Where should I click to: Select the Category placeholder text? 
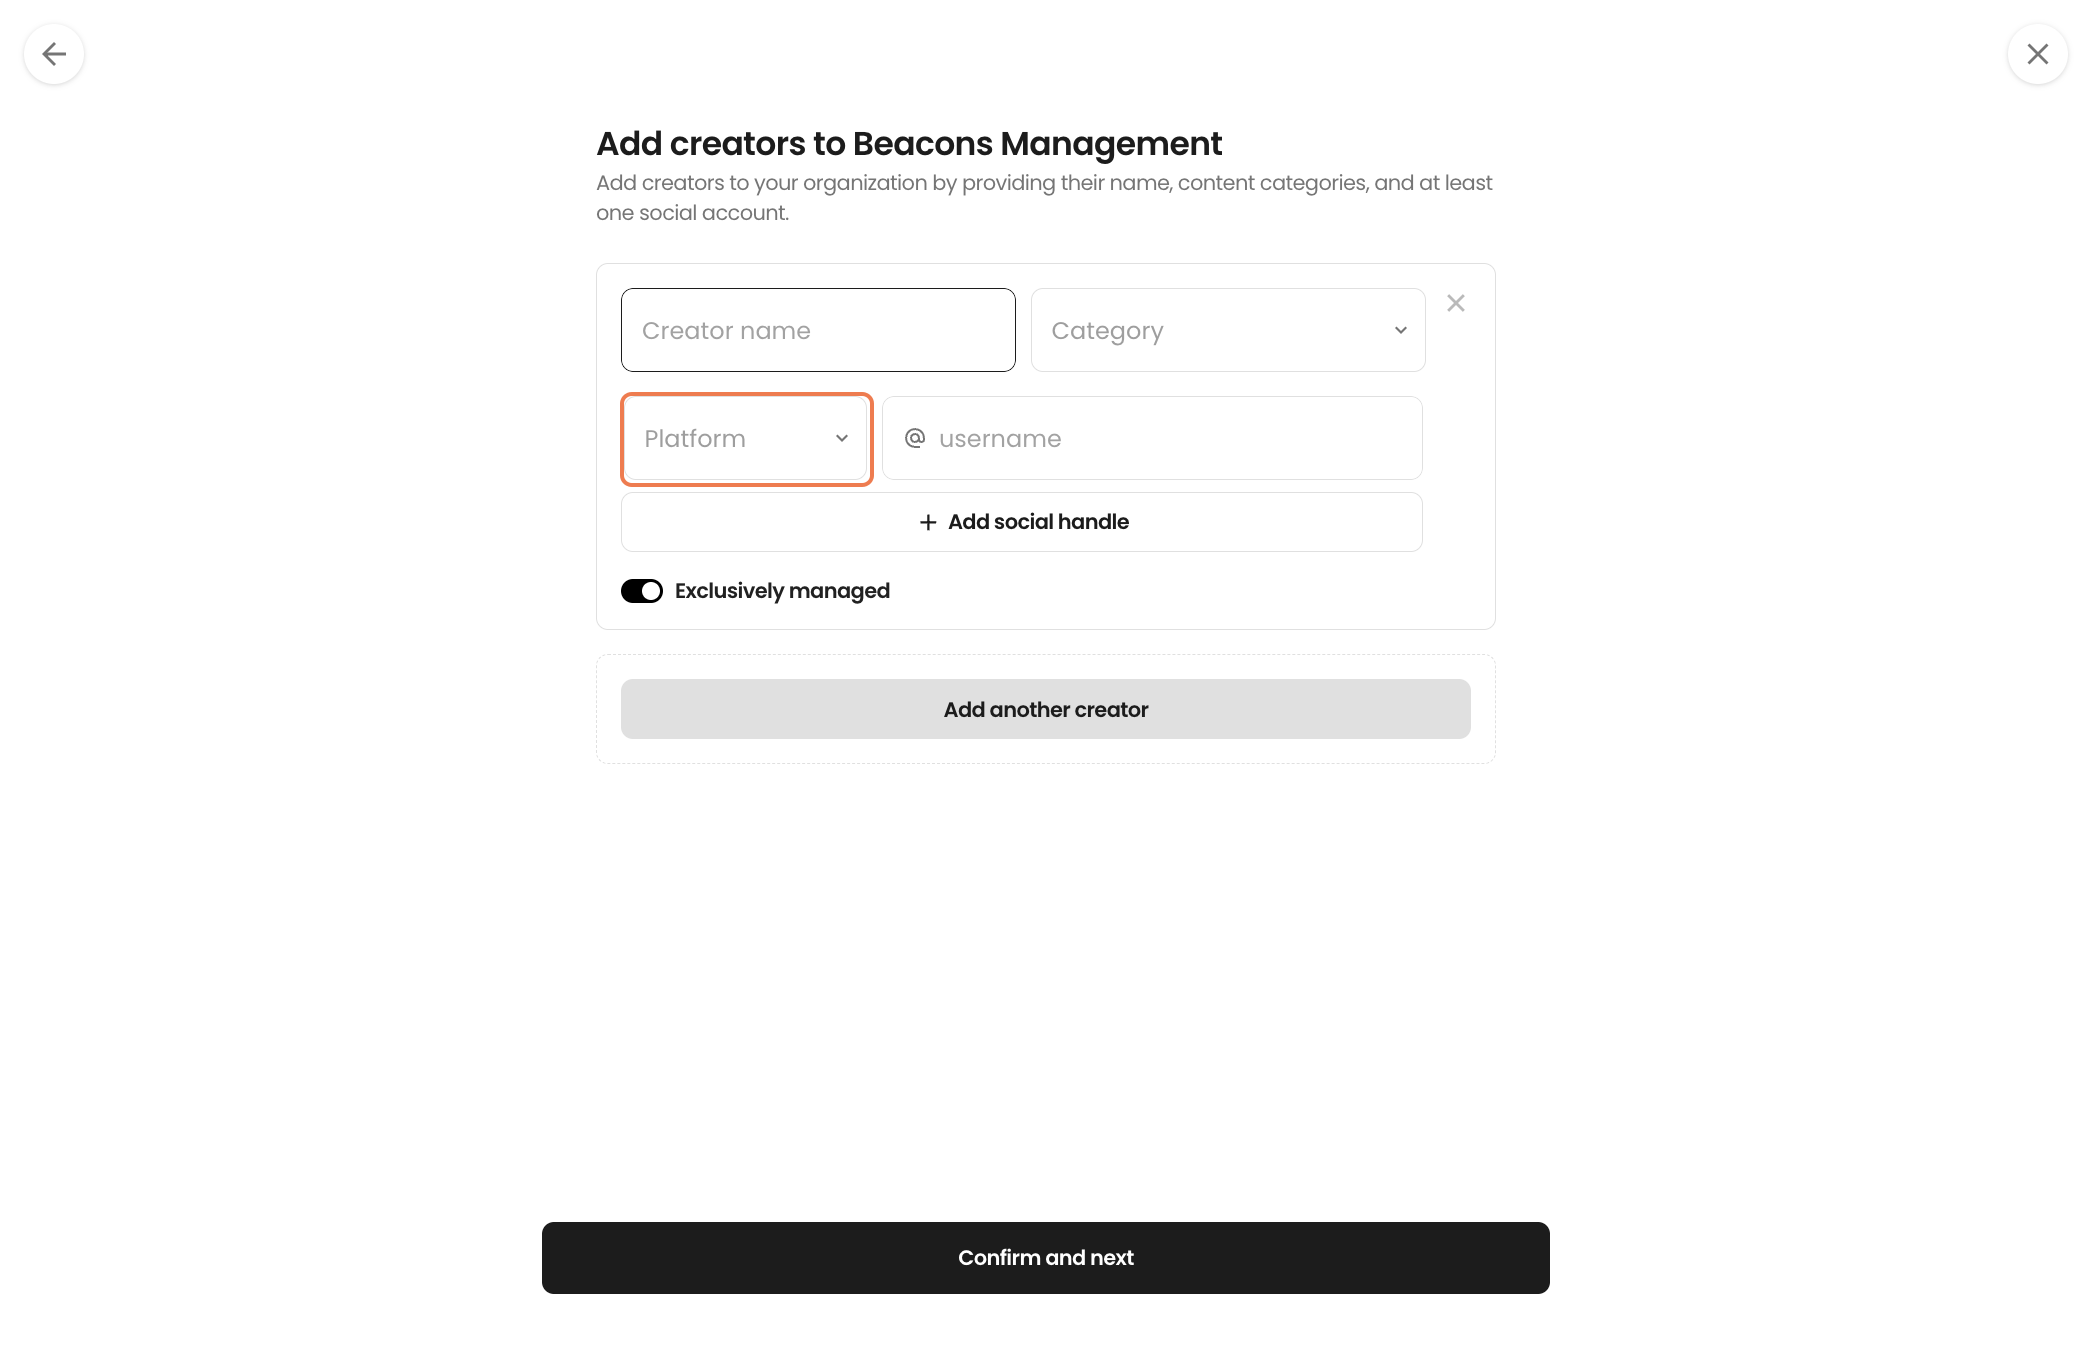pyautogui.click(x=1107, y=331)
